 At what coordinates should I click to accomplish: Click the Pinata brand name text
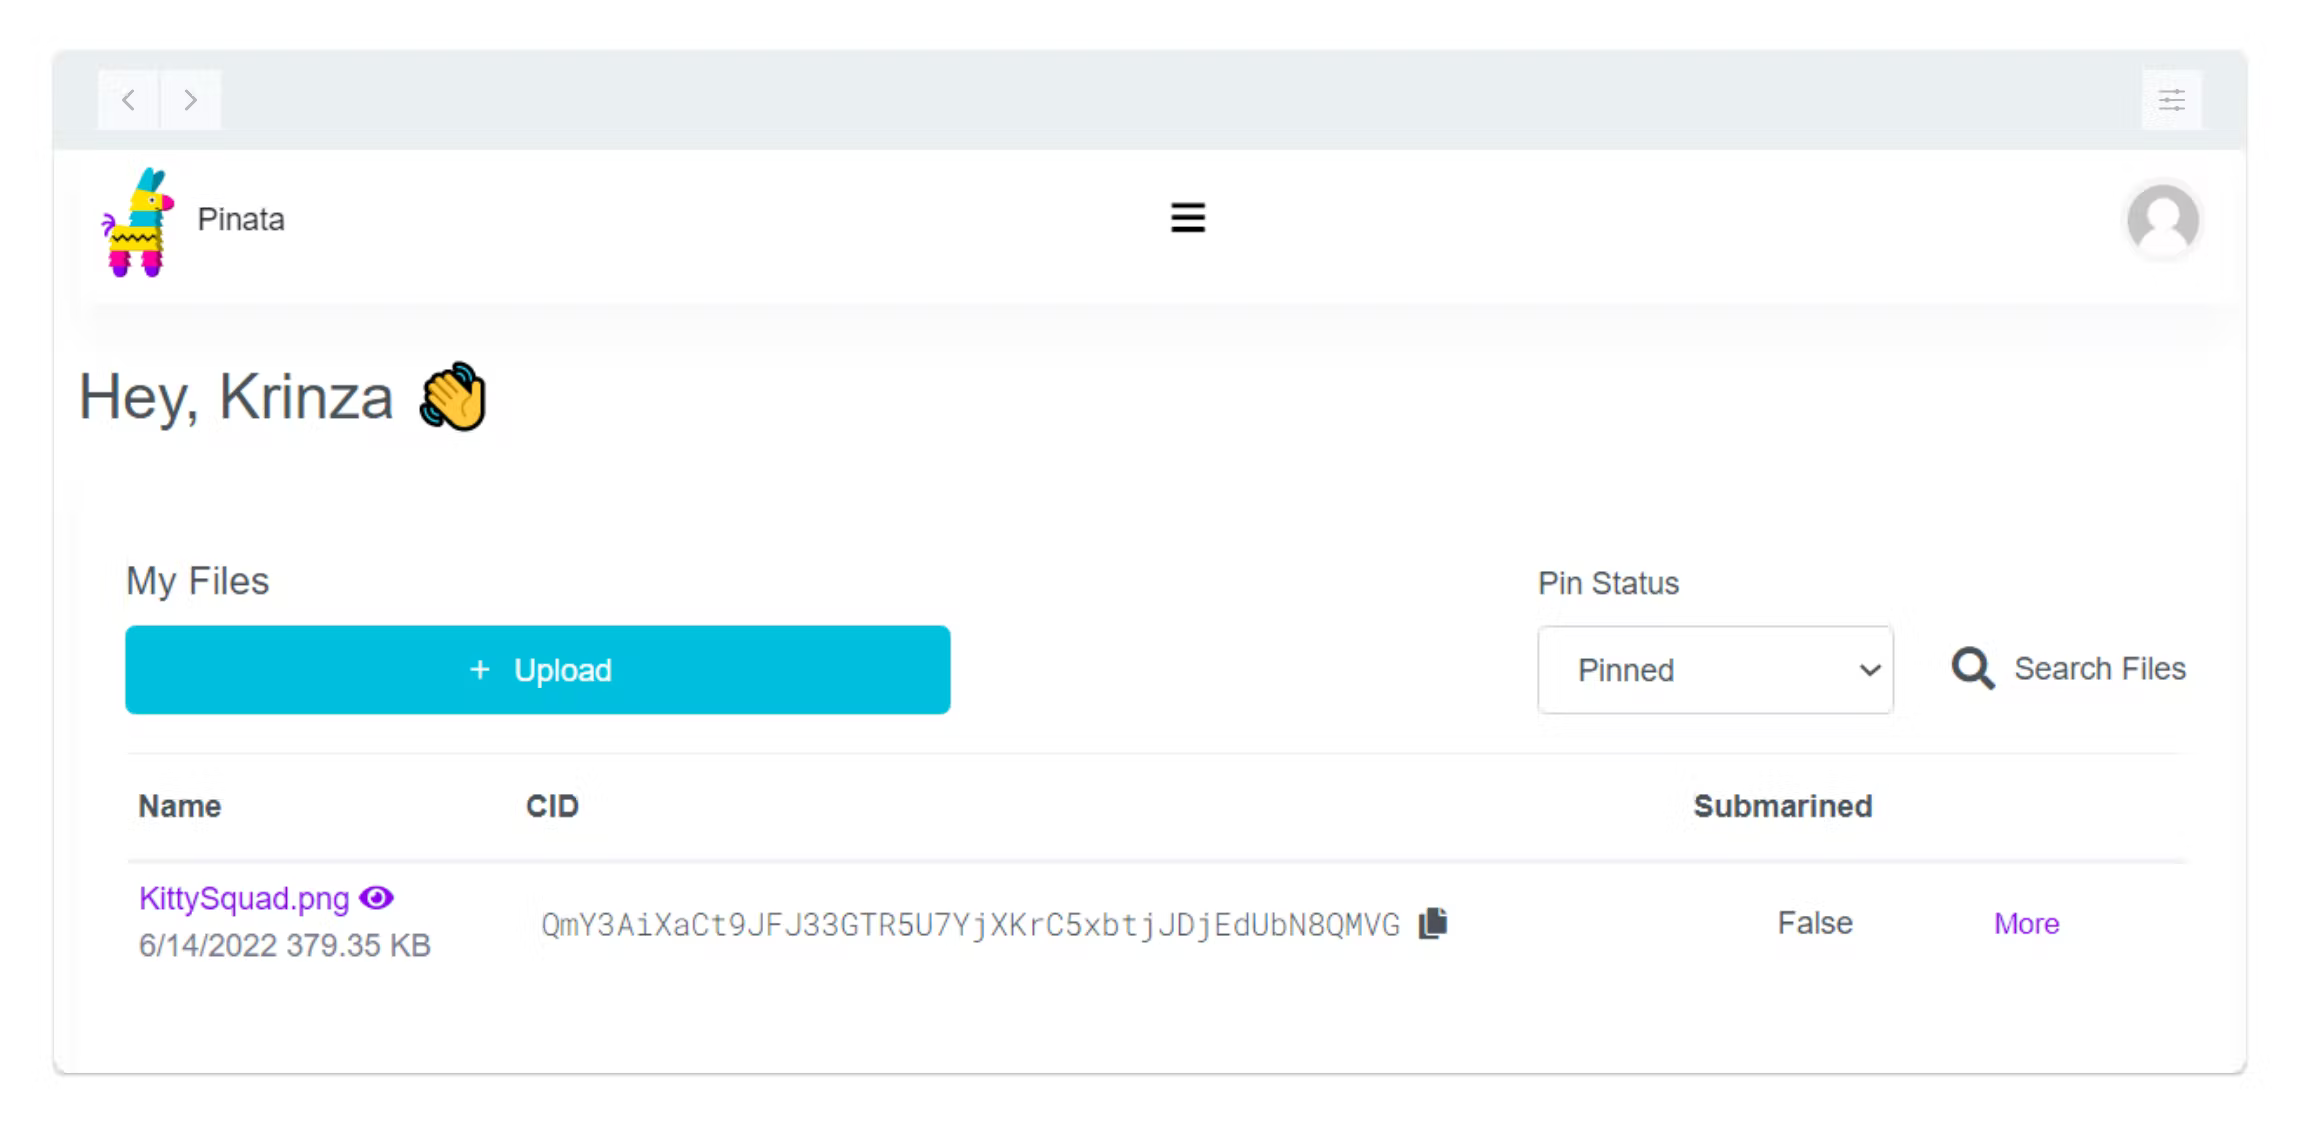click(240, 219)
